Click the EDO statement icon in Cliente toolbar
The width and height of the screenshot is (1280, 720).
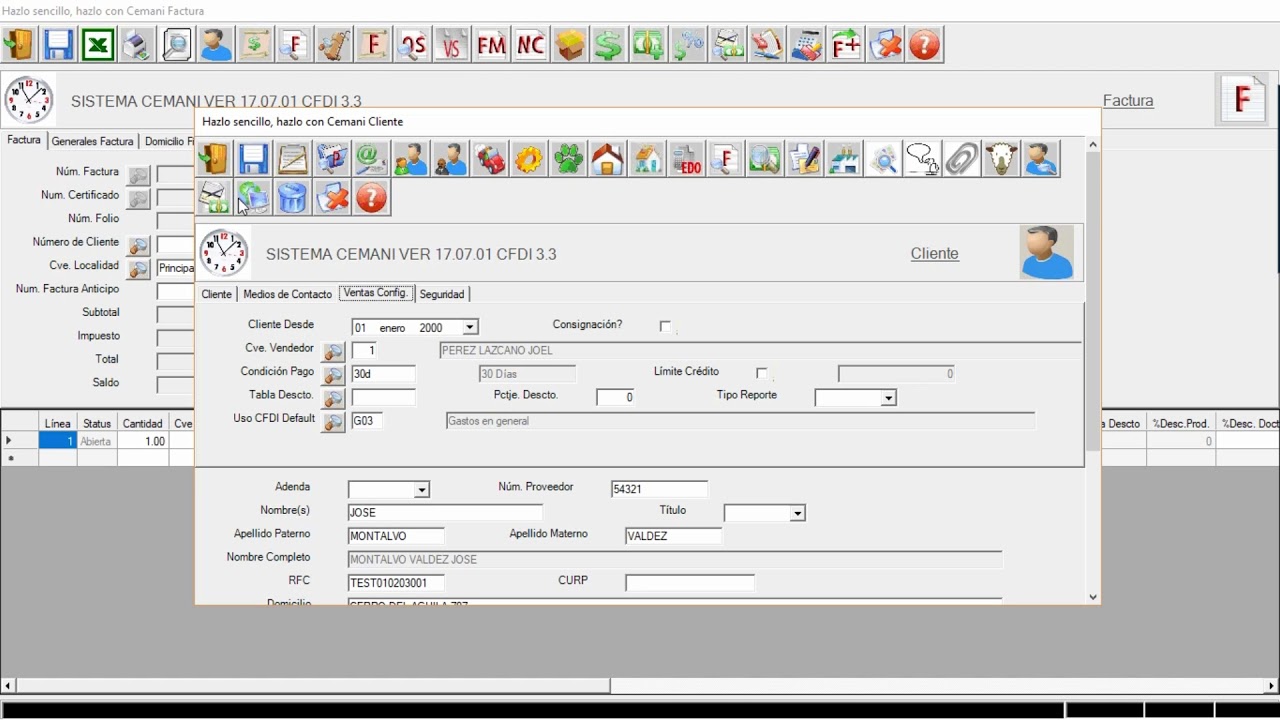[686, 159]
